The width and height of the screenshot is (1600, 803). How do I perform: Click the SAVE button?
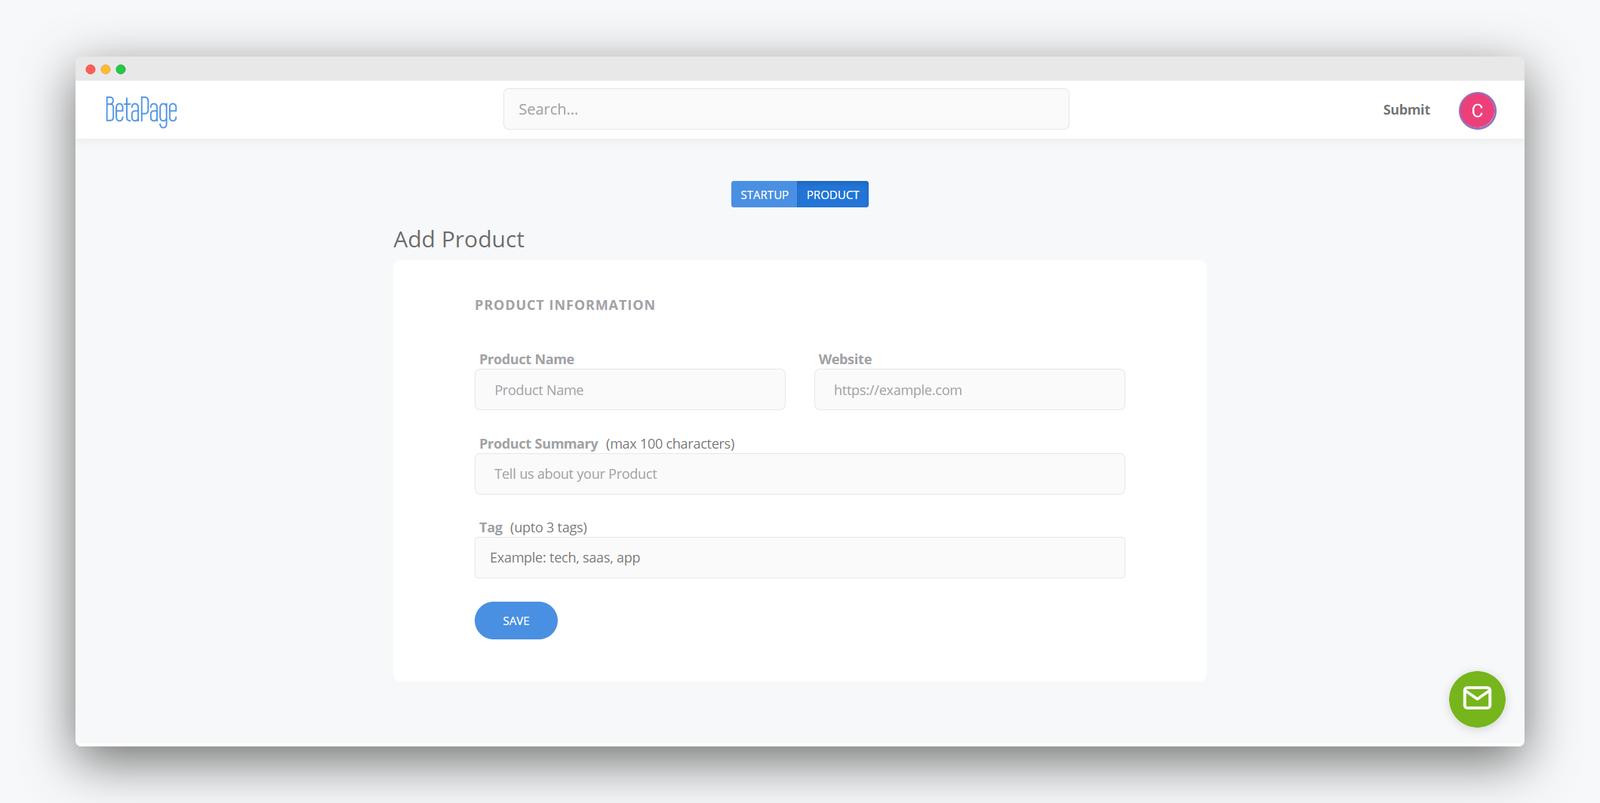point(516,621)
